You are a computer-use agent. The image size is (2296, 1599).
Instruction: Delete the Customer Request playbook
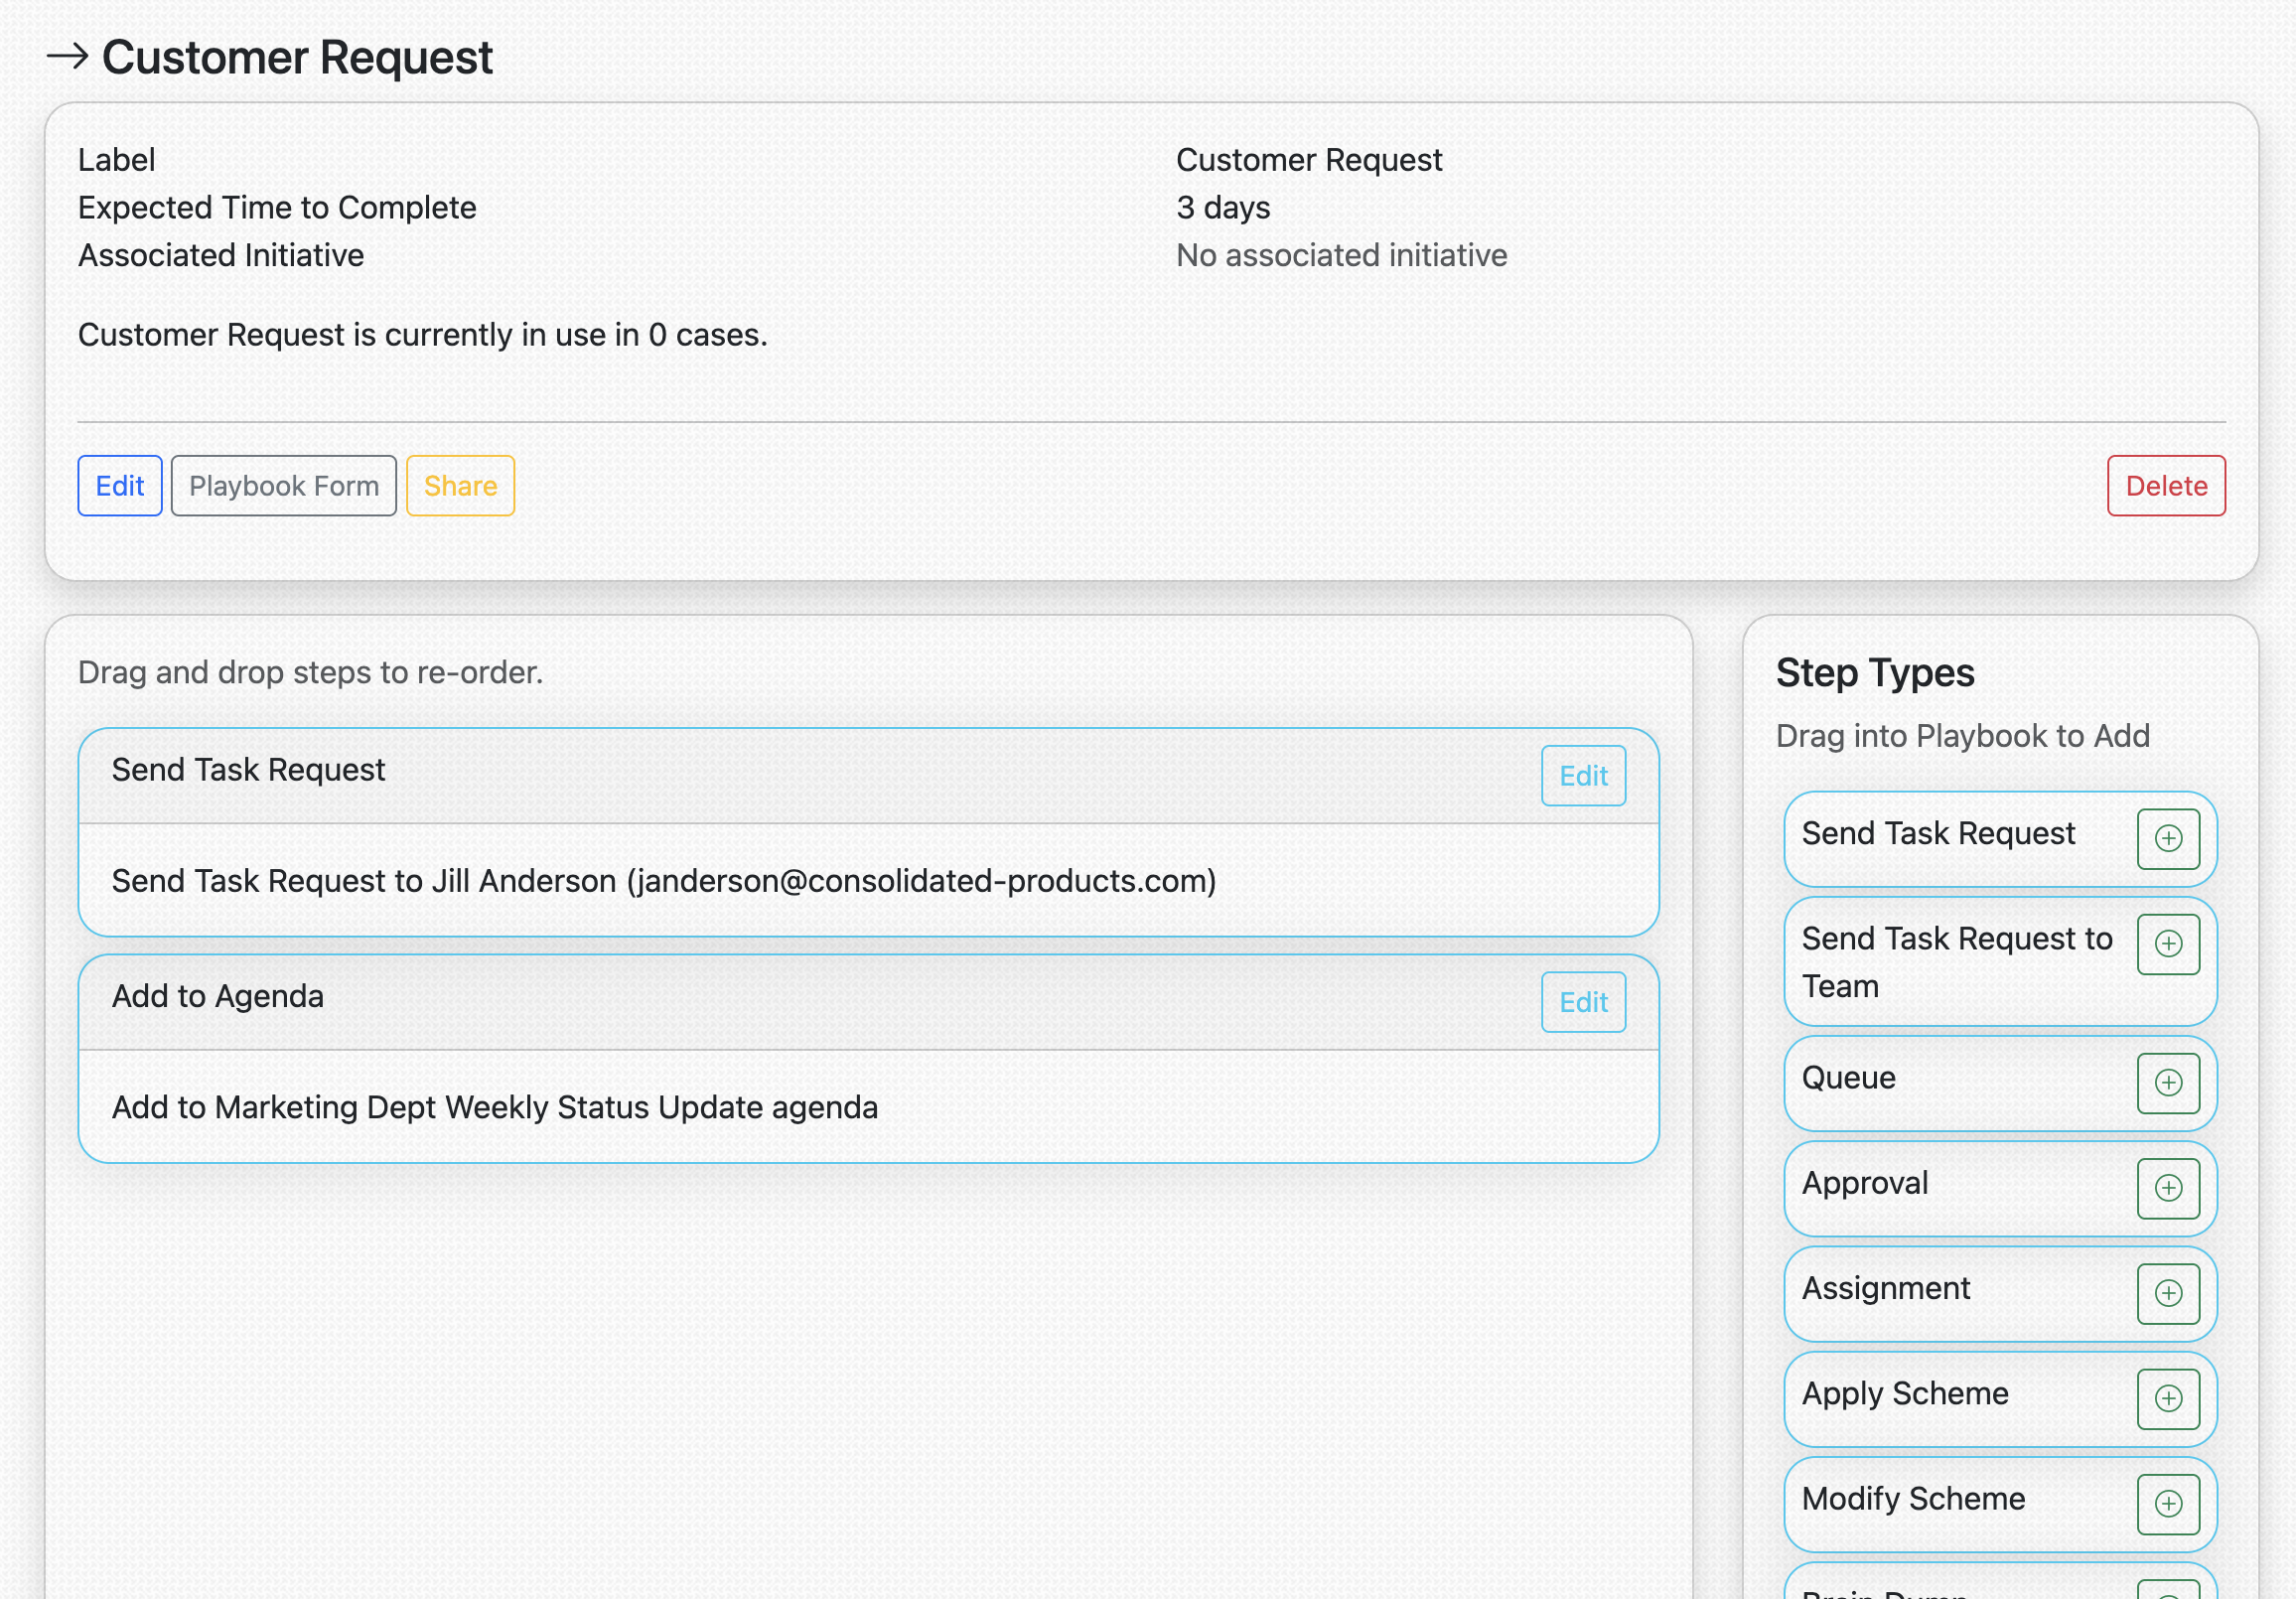(2165, 486)
